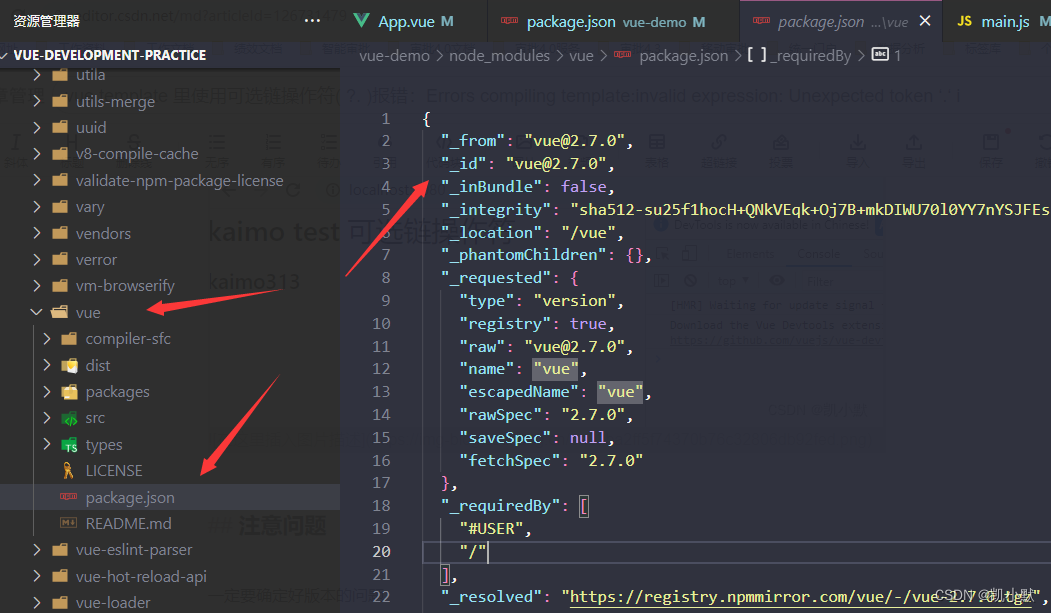Click line number 20 in the gutter
Image resolution: width=1051 pixels, height=613 pixels.
coord(381,550)
